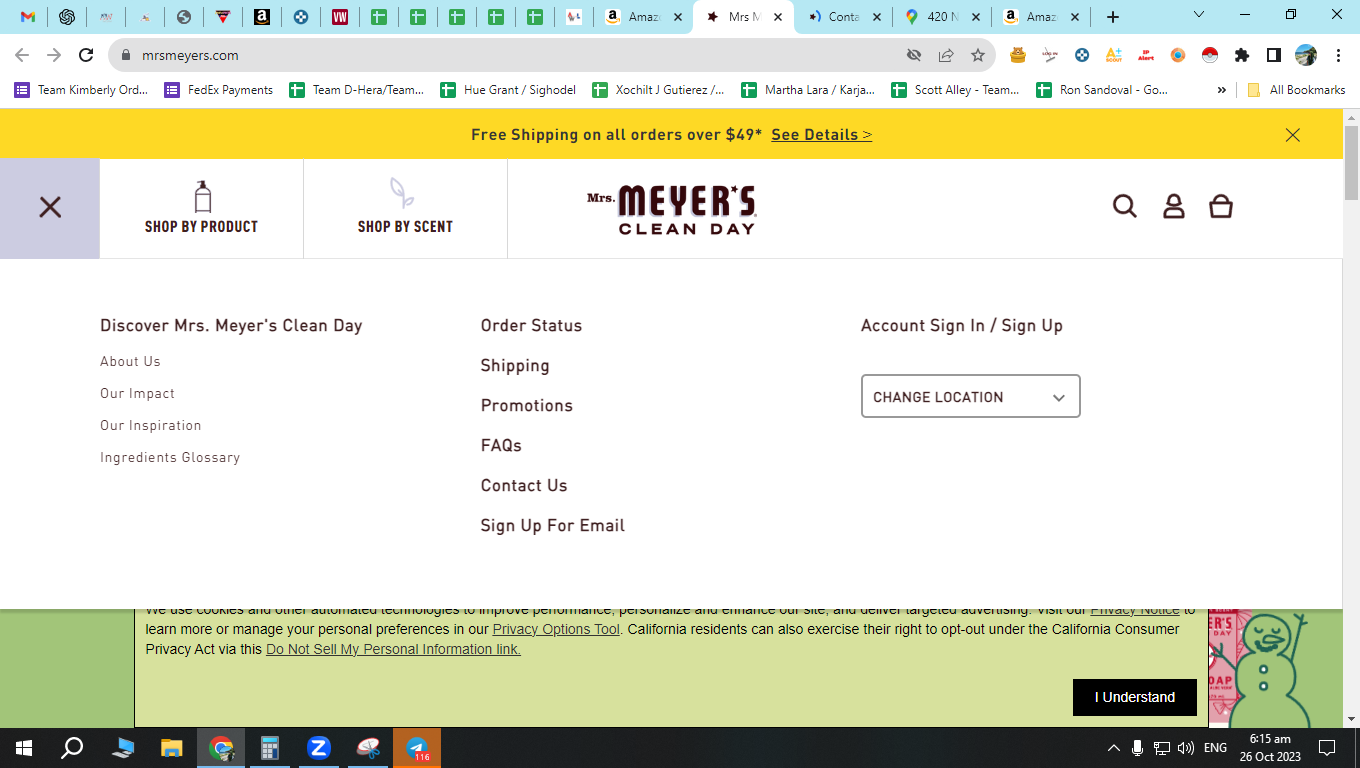Go back to the previous page
The image size is (1360, 768).
point(22,55)
